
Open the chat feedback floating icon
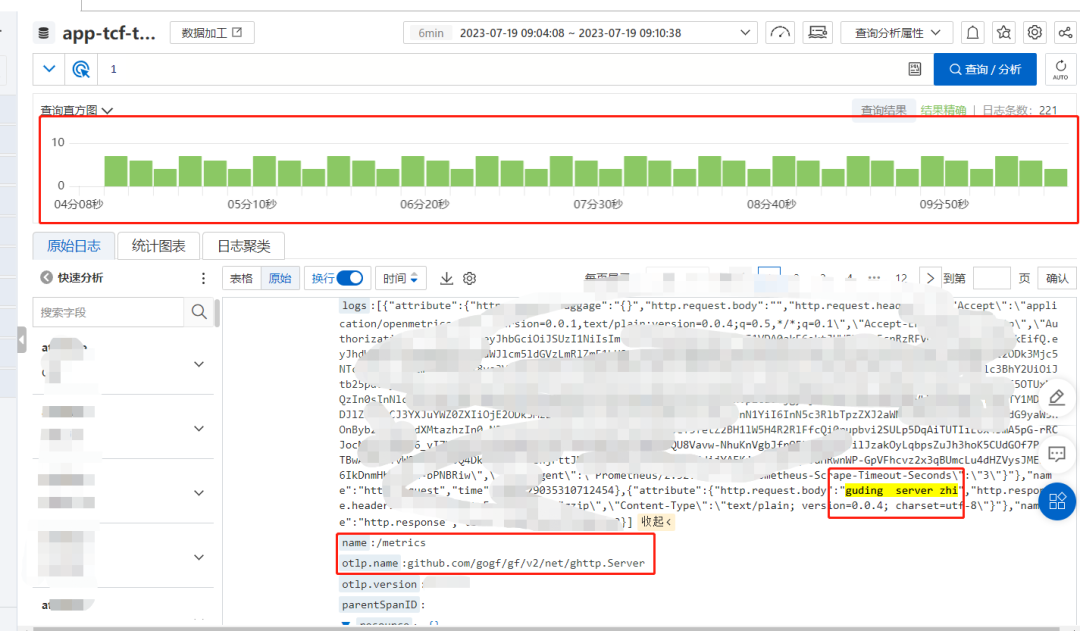coord(1057,453)
